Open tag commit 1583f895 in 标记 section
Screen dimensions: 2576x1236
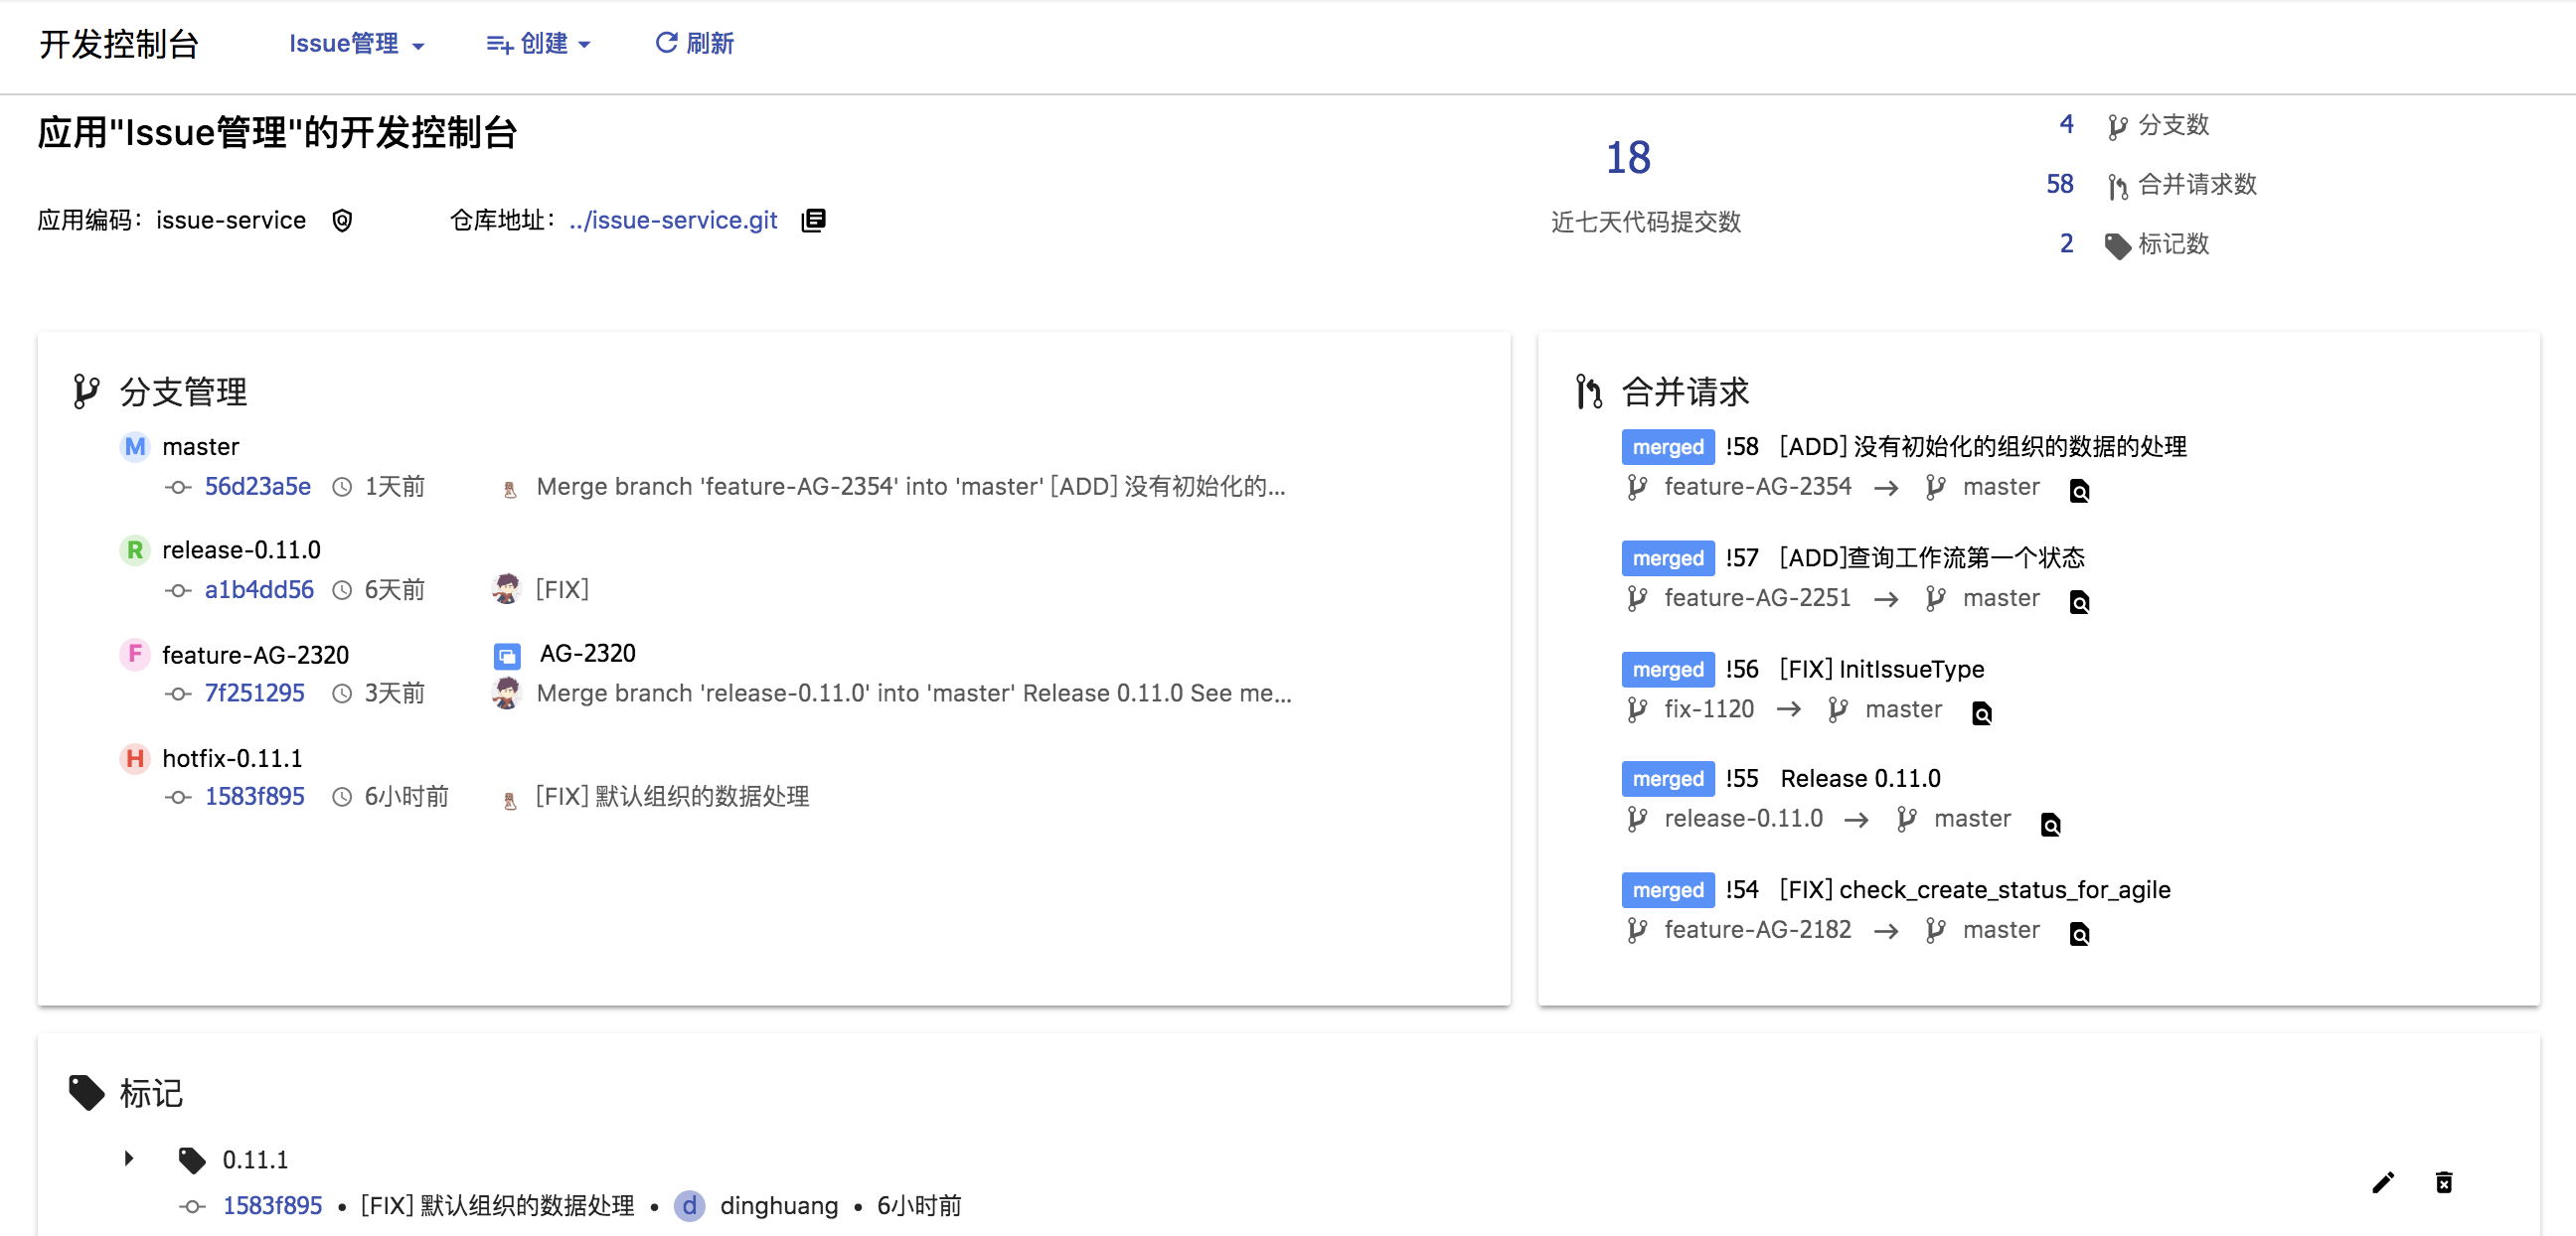pyautogui.click(x=272, y=1206)
